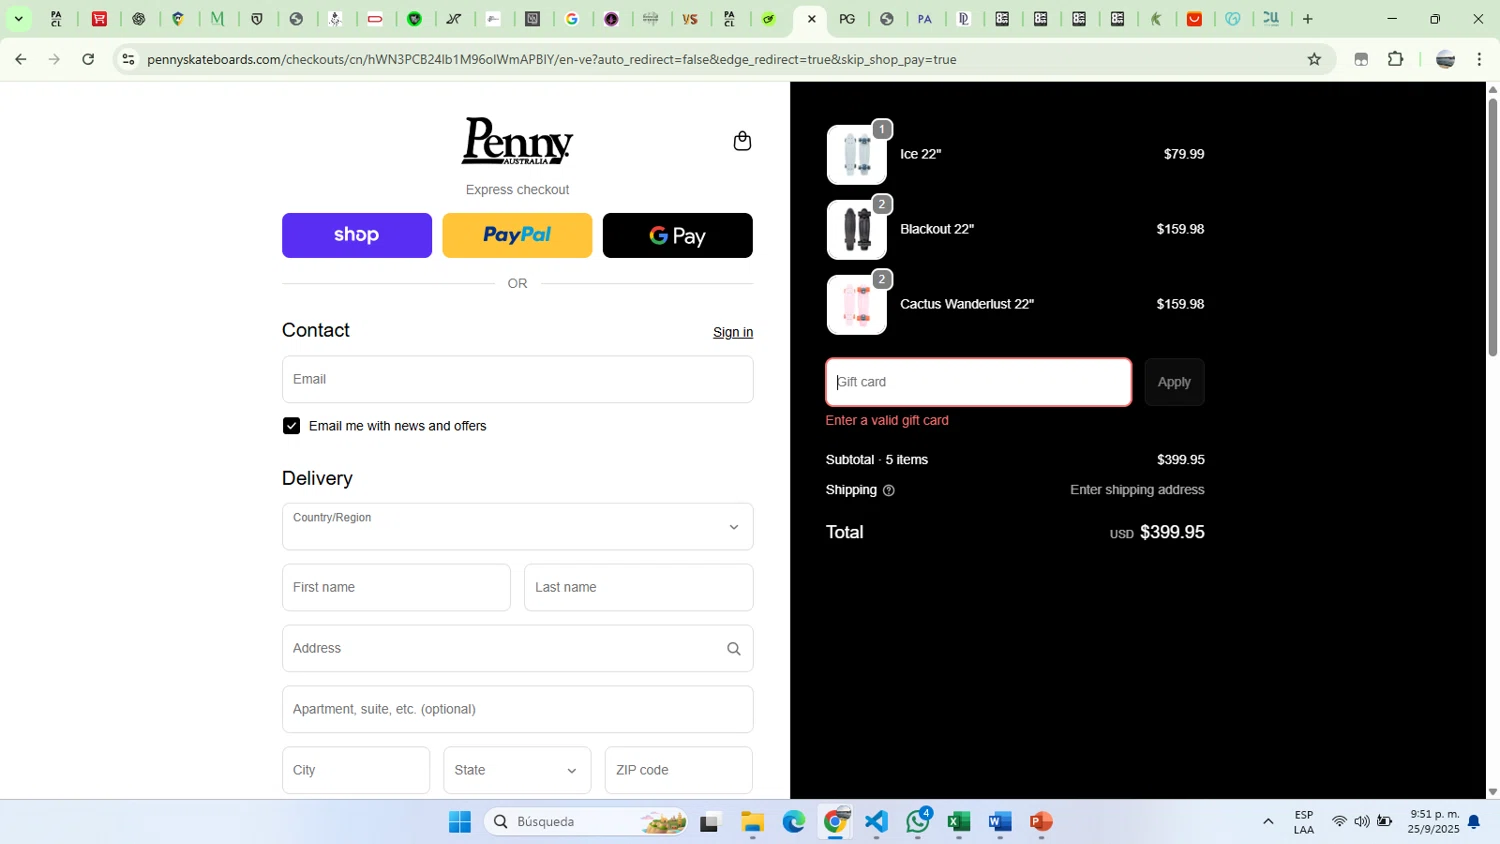Click the Last name field
Viewport: 1500px width, 844px height.
coord(638,587)
